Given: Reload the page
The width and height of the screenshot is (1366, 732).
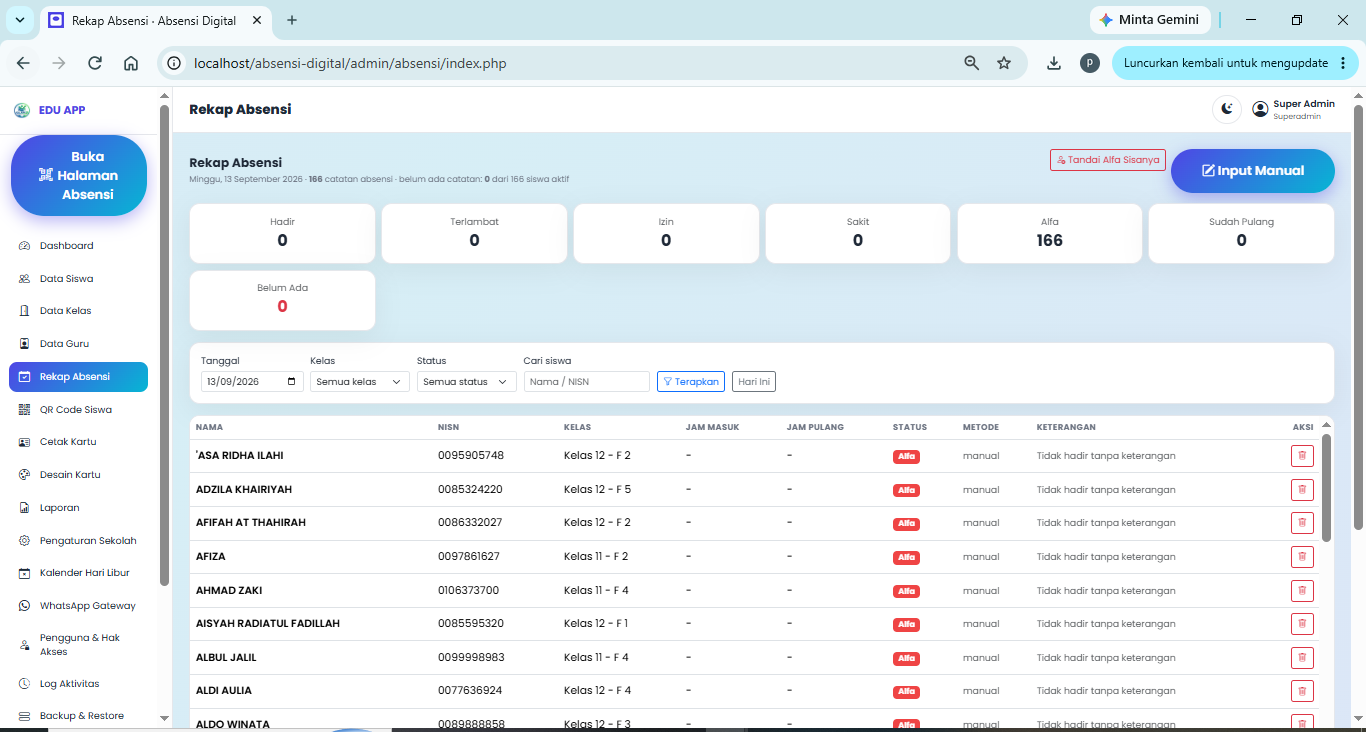Looking at the screenshot, I should (x=95, y=63).
